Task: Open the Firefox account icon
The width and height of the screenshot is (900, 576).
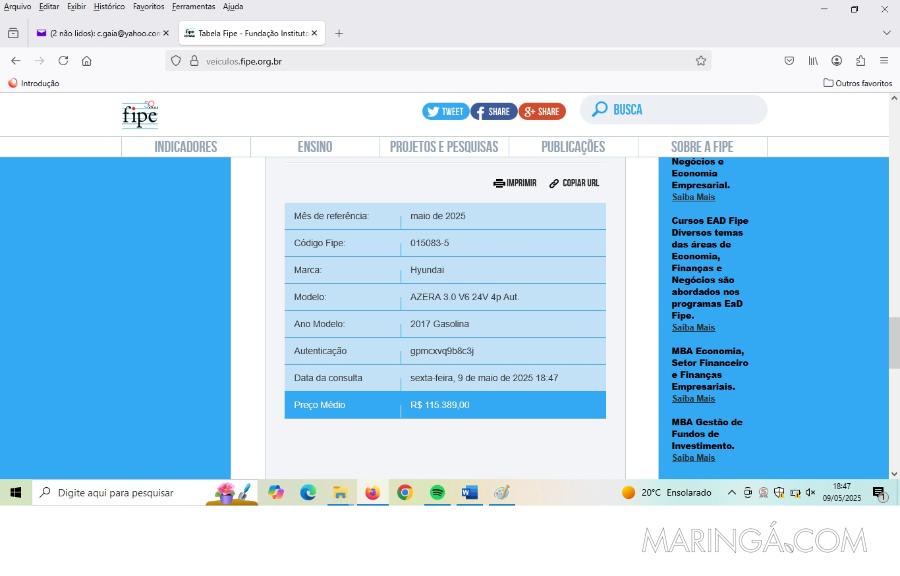Action: [837, 61]
